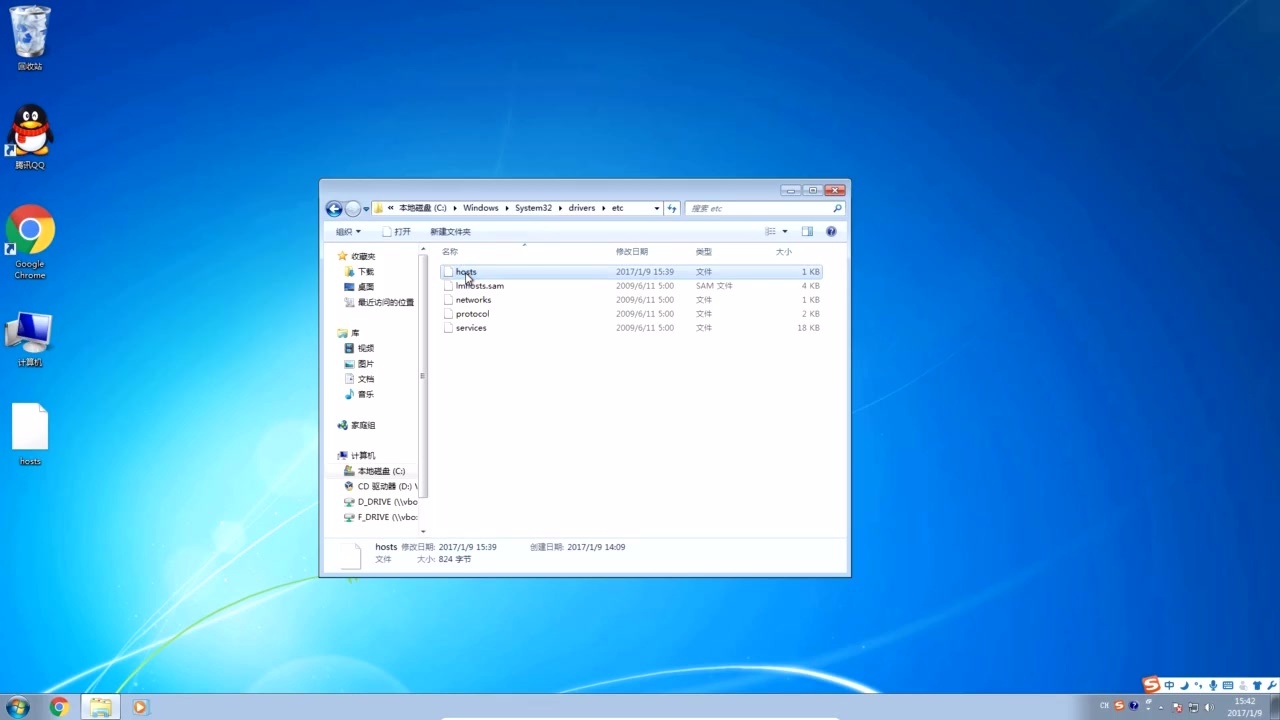Click Sogou microphone voice input icon
This screenshot has width=1280, height=720.
point(1213,686)
